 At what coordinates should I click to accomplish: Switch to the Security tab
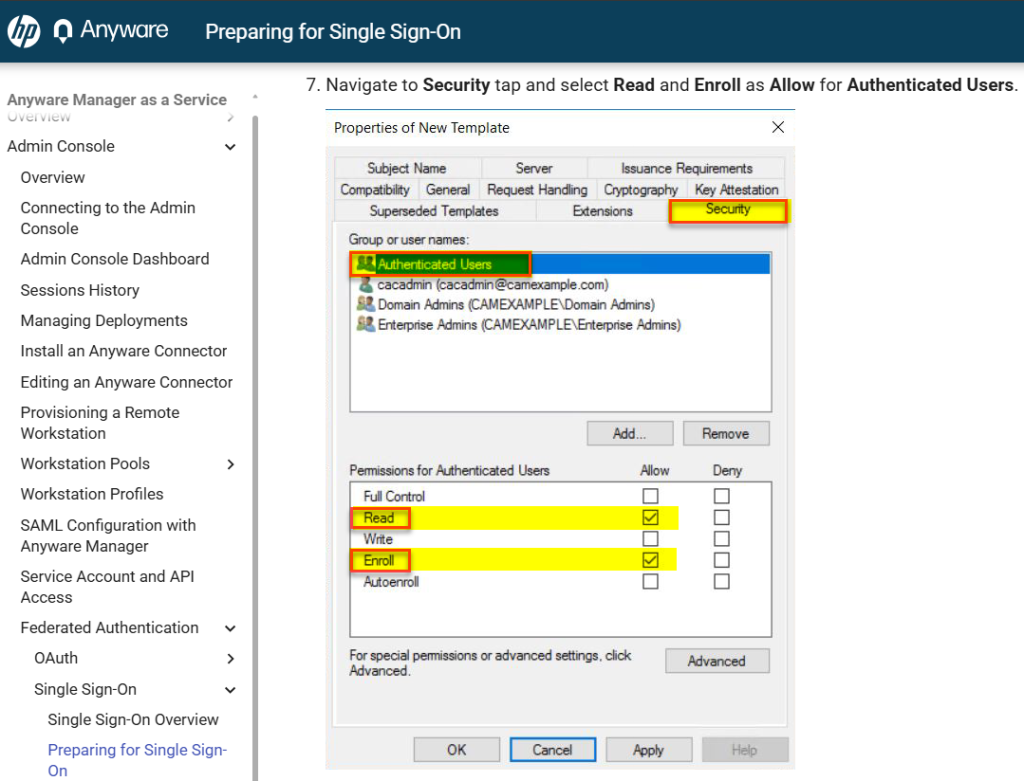pos(728,210)
